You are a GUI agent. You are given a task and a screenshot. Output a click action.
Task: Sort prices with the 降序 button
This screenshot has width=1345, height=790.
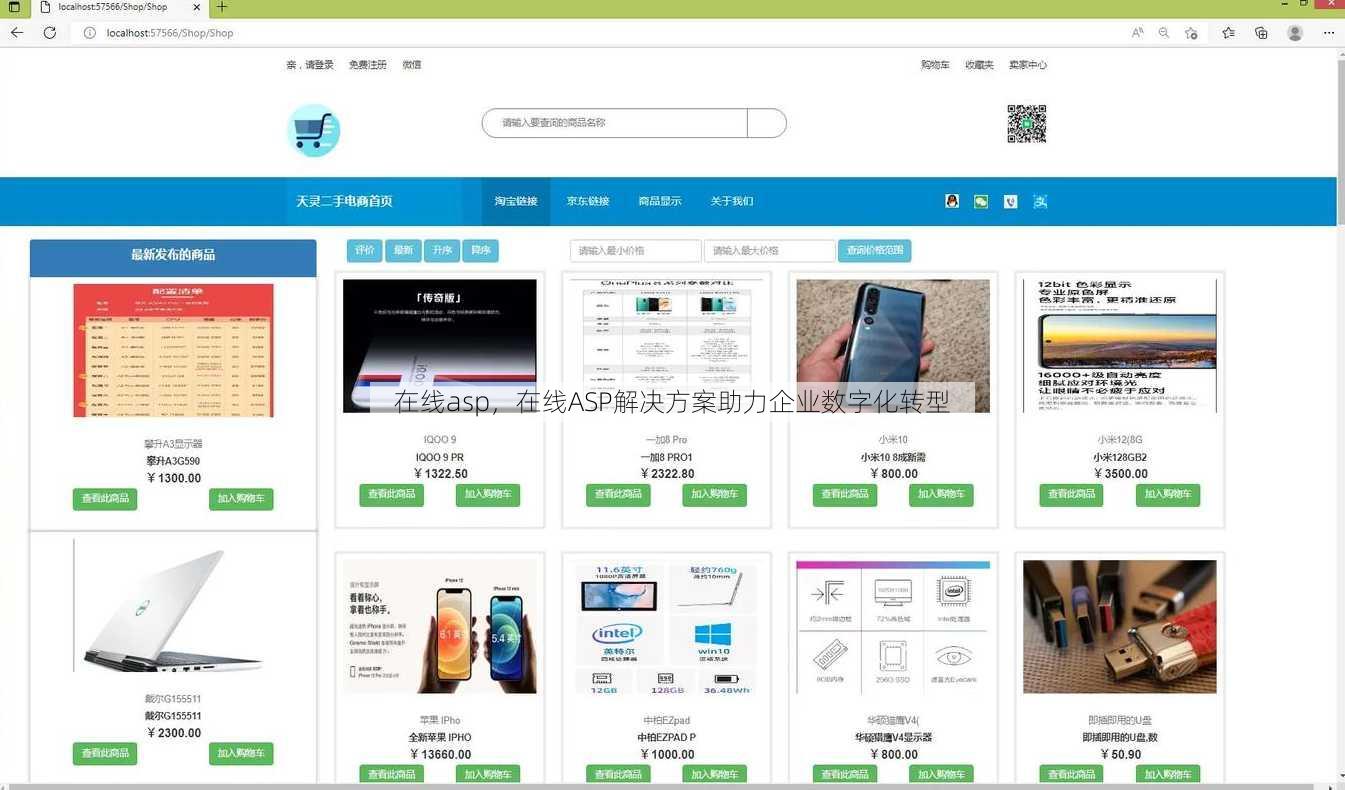point(481,251)
